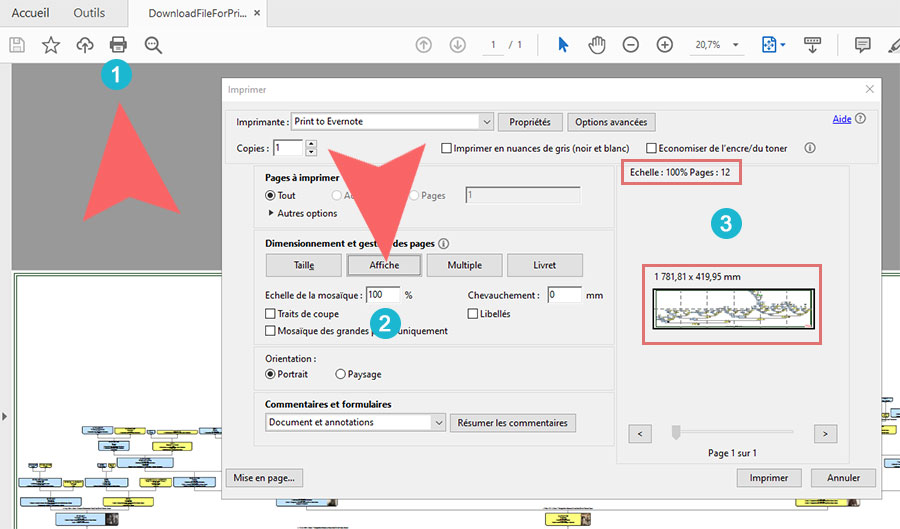Click the printer icon in the toolbar
This screenshot has height=529, width=900.
click(118, 45)
